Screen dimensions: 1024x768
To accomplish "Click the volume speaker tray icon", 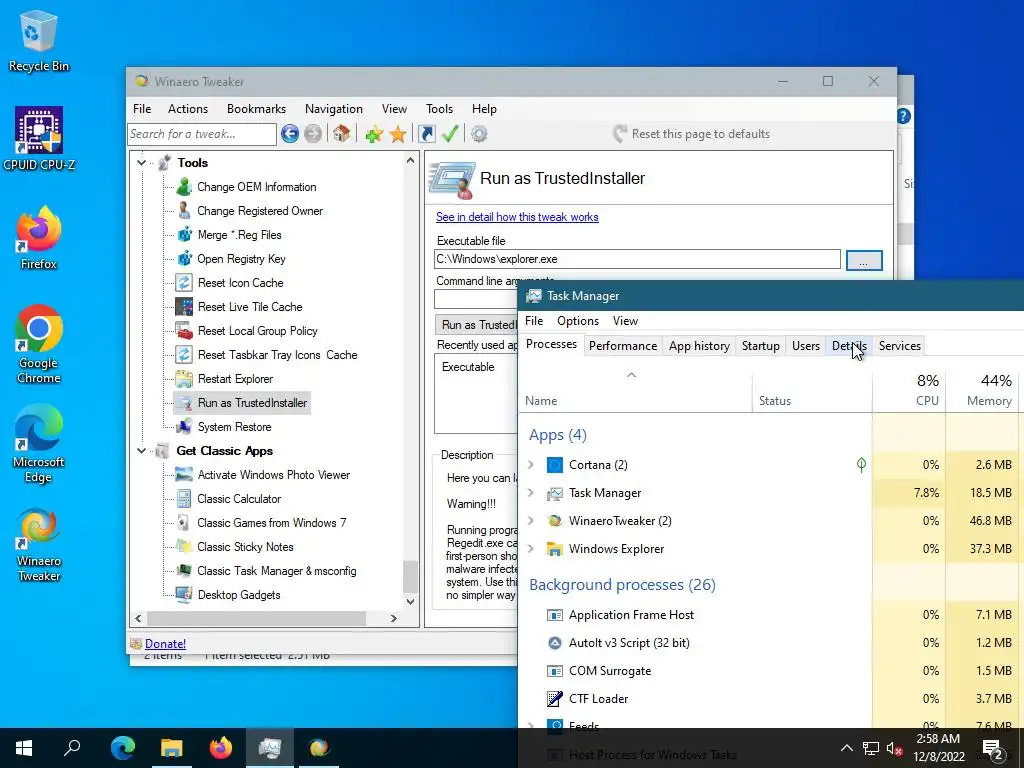I will click(x=894, y=748).
